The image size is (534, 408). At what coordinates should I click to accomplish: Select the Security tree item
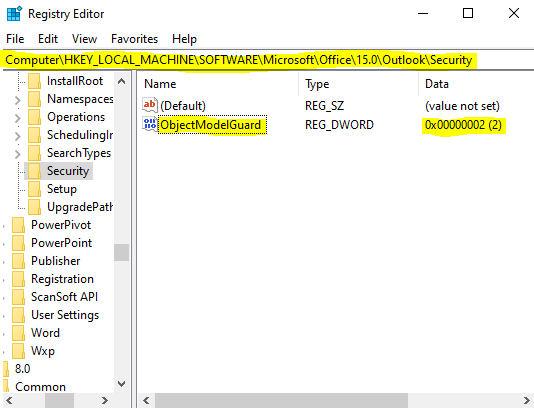[x=68, y=171]
